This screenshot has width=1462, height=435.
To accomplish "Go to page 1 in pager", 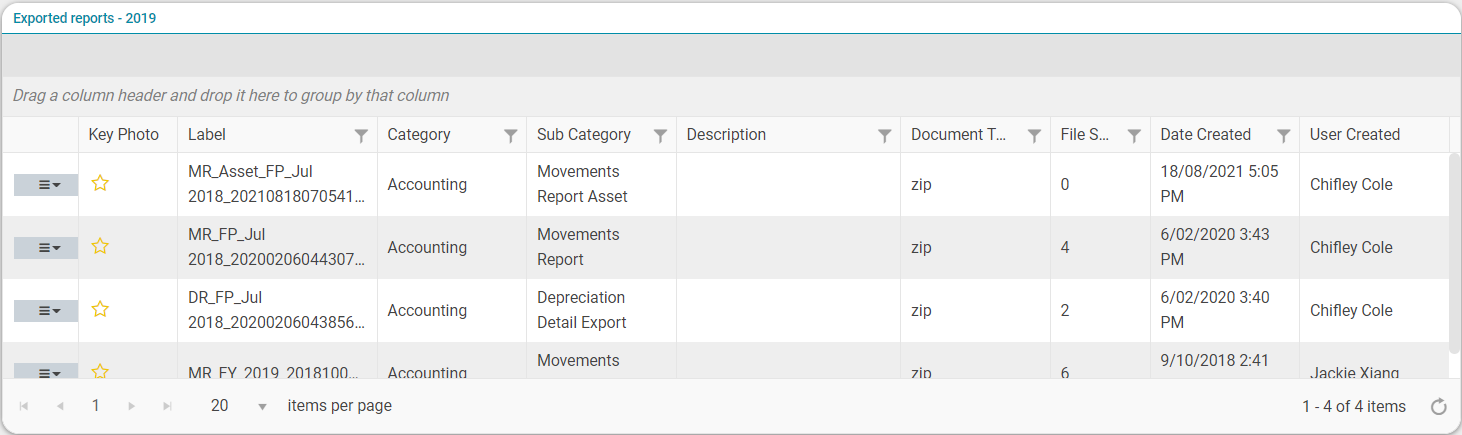I will [x=96, y=406].
